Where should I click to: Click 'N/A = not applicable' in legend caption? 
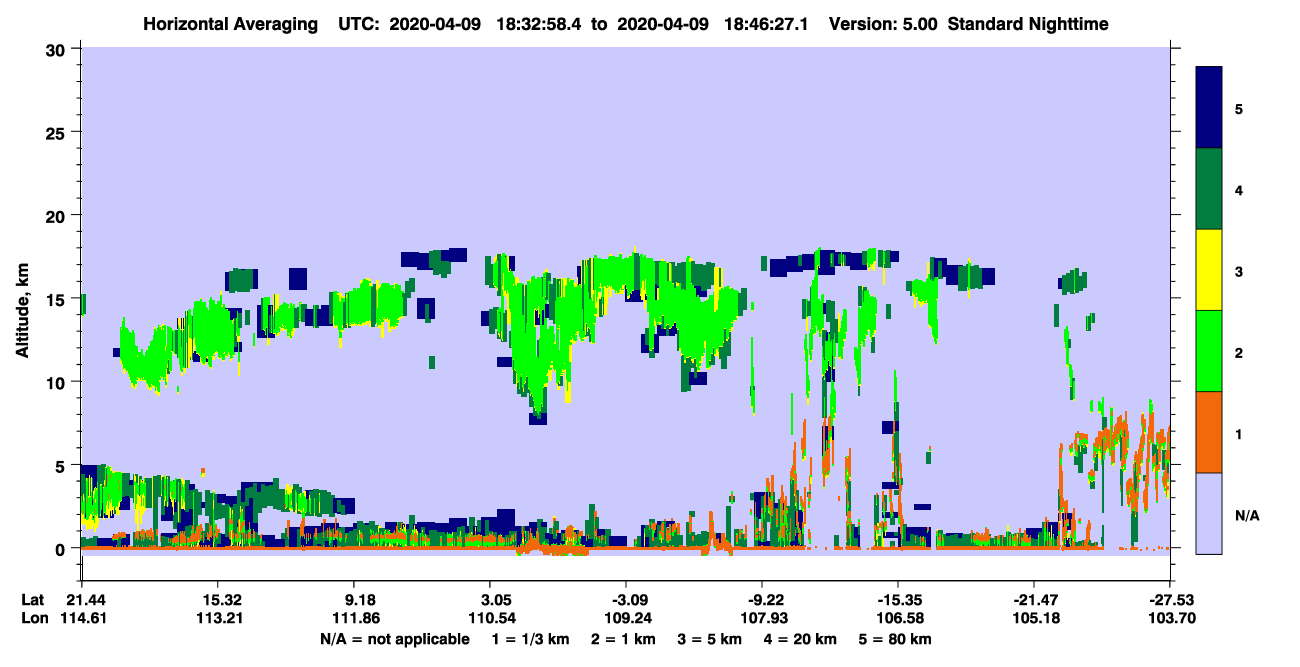[x=394, y=639]
